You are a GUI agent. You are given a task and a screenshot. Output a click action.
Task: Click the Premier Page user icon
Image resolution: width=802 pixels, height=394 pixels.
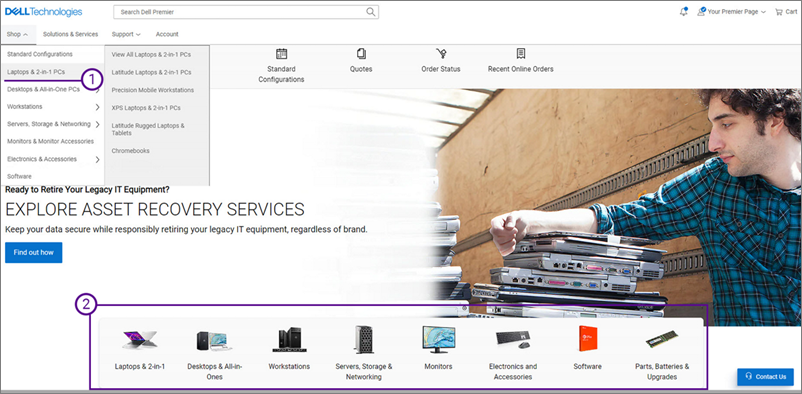click(701, 11)
